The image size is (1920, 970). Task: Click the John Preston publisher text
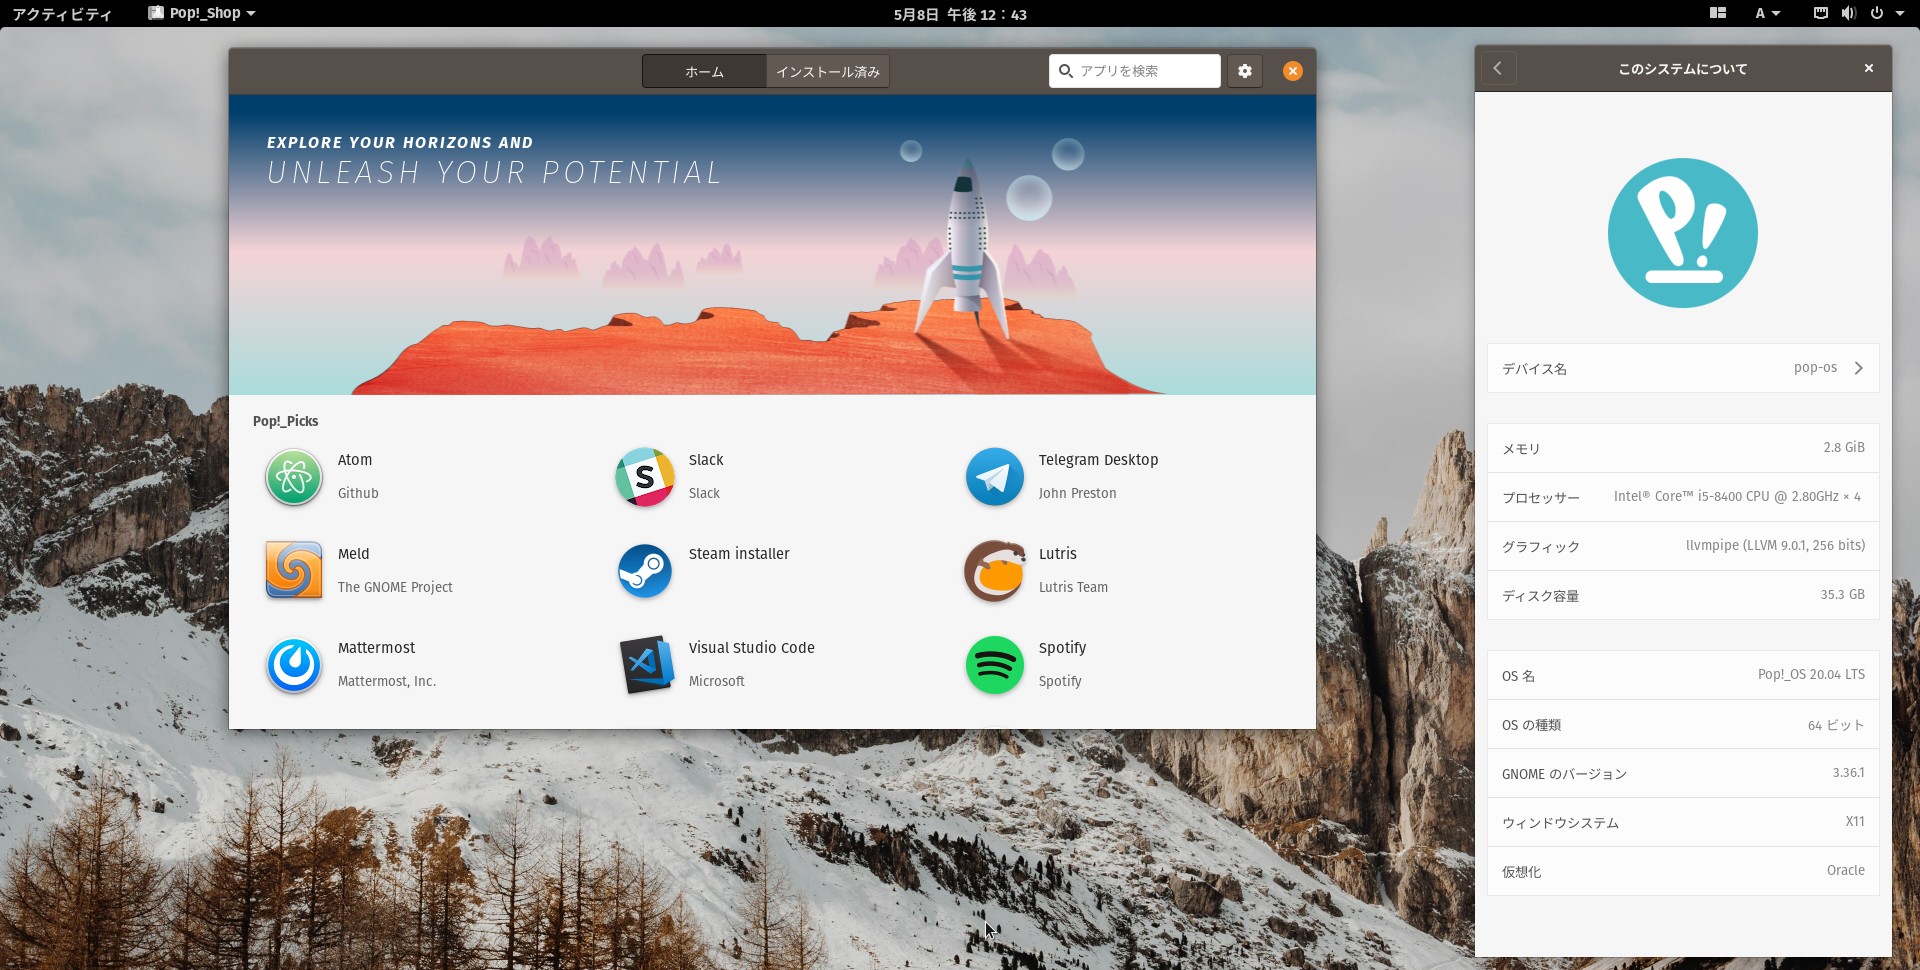coord(1077,493)
